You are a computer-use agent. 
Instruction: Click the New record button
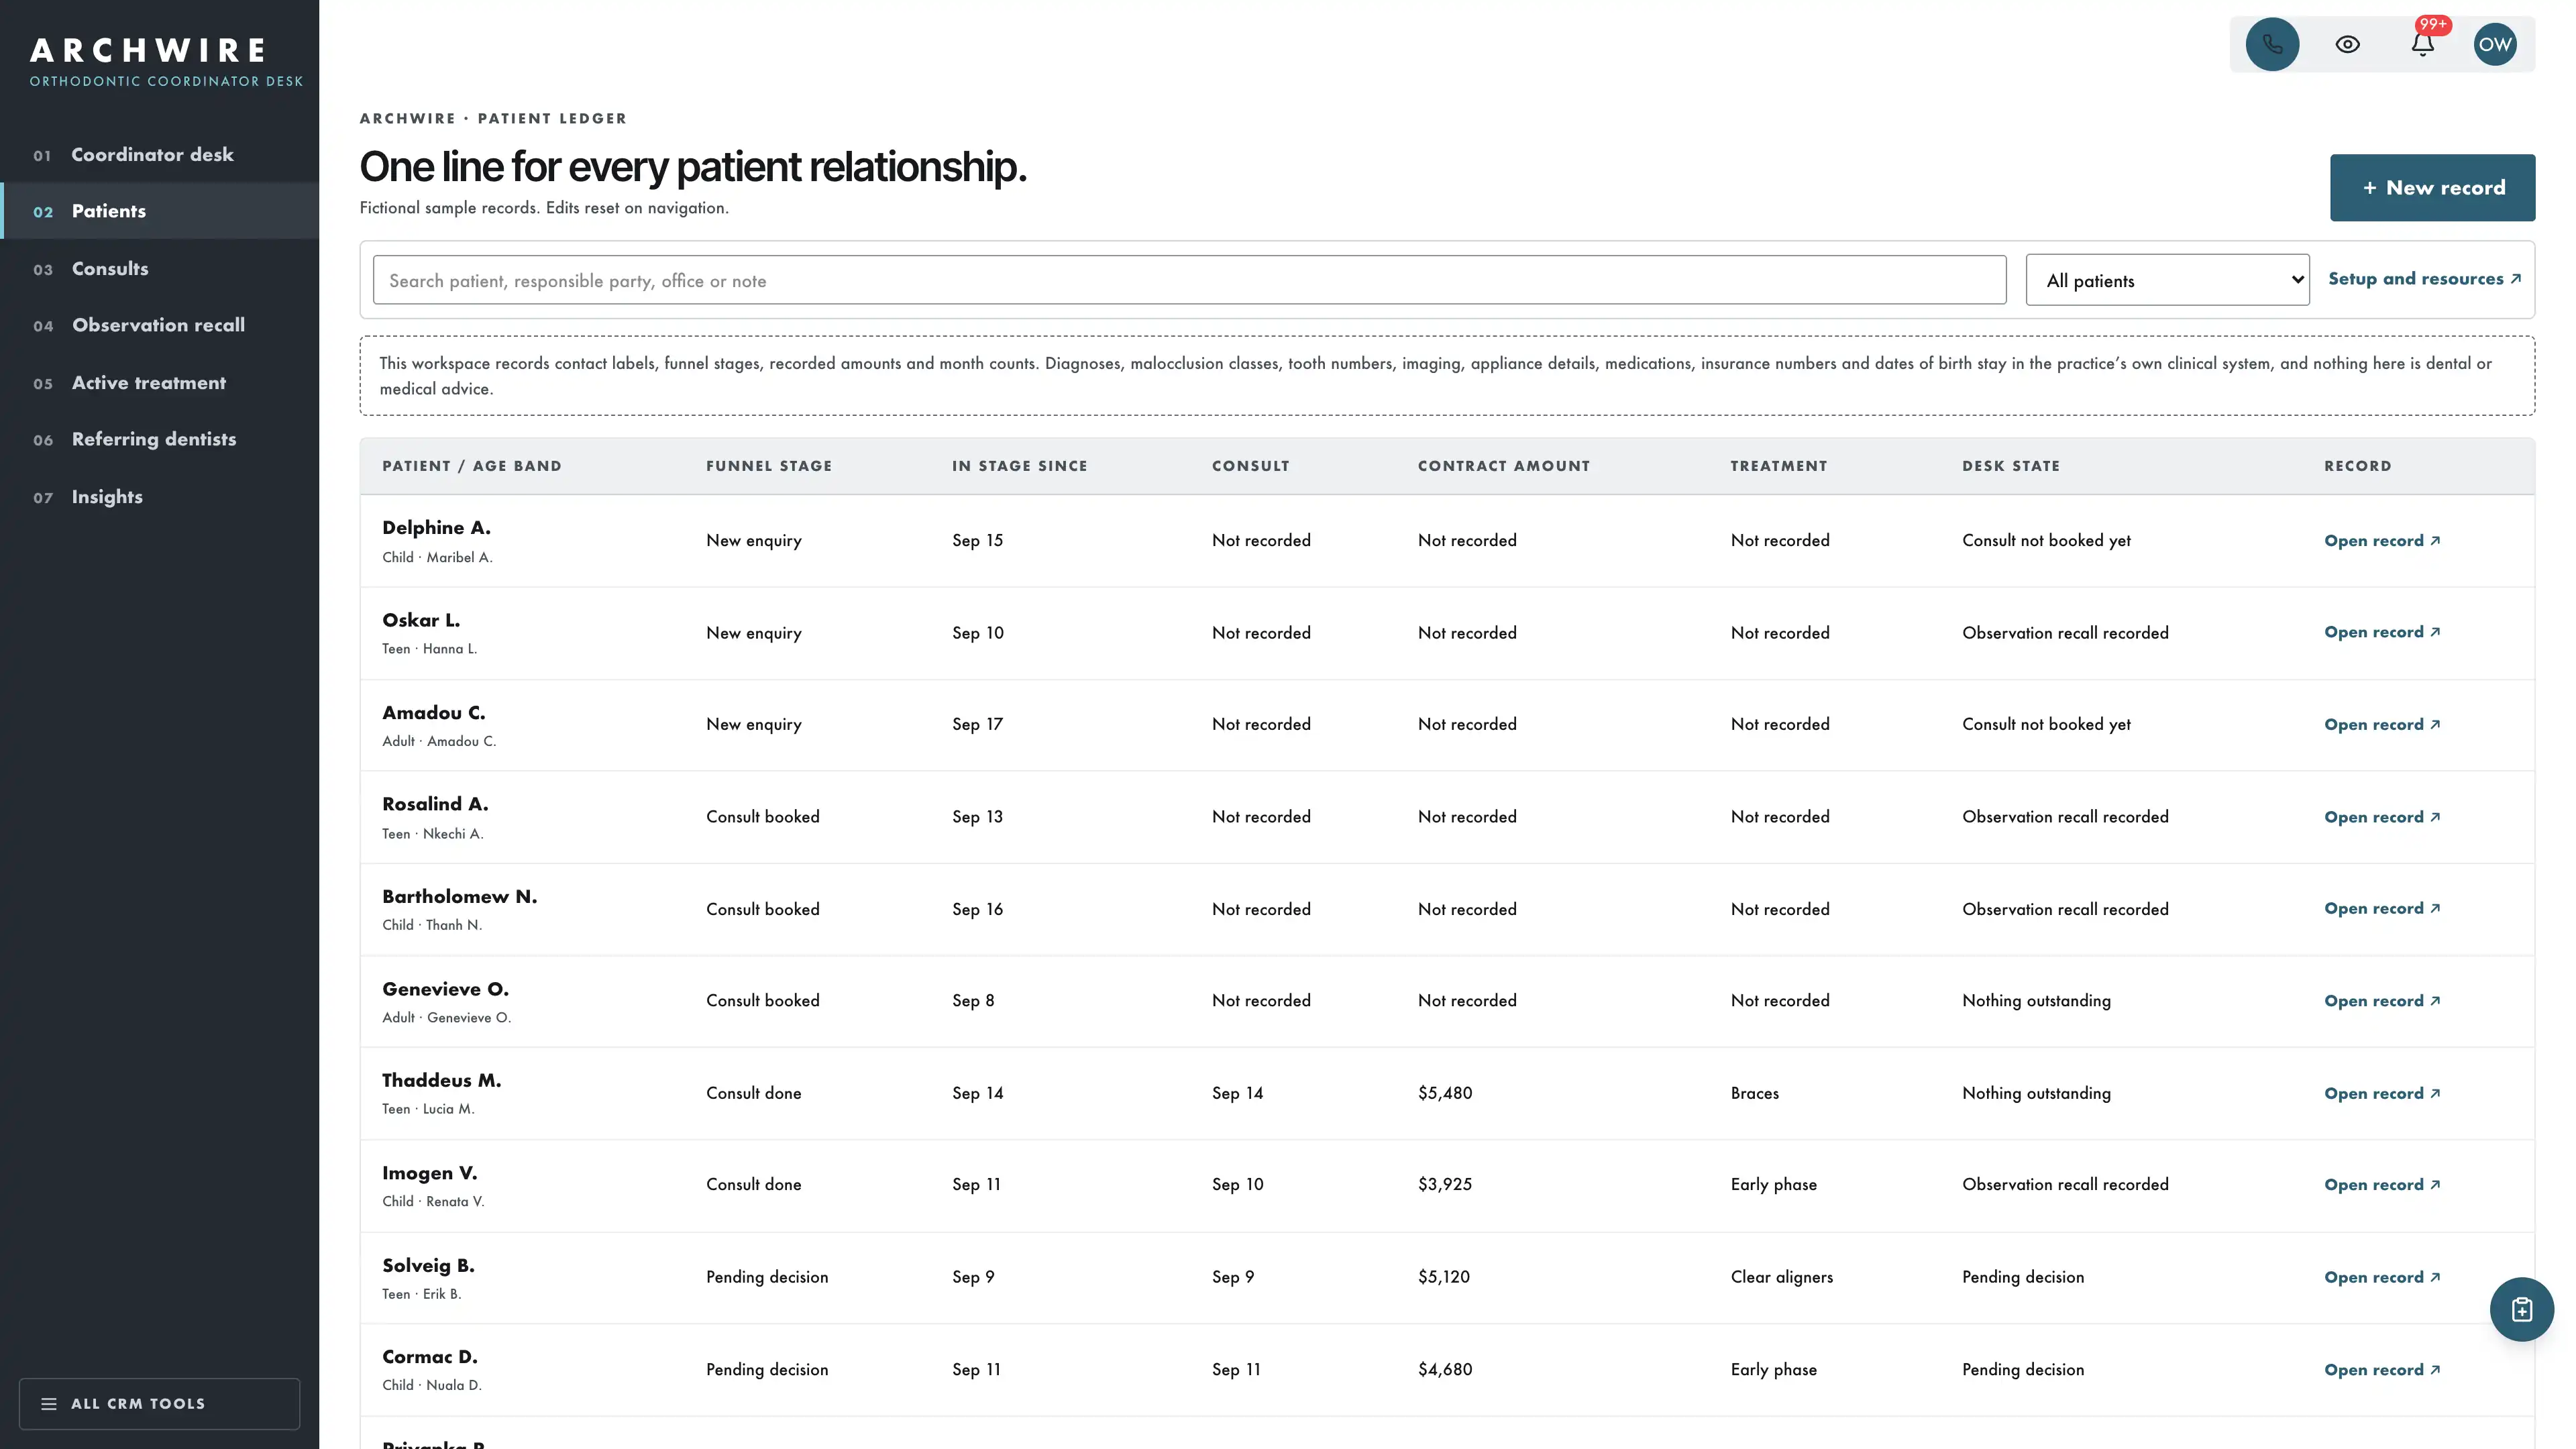[2432, 187]
